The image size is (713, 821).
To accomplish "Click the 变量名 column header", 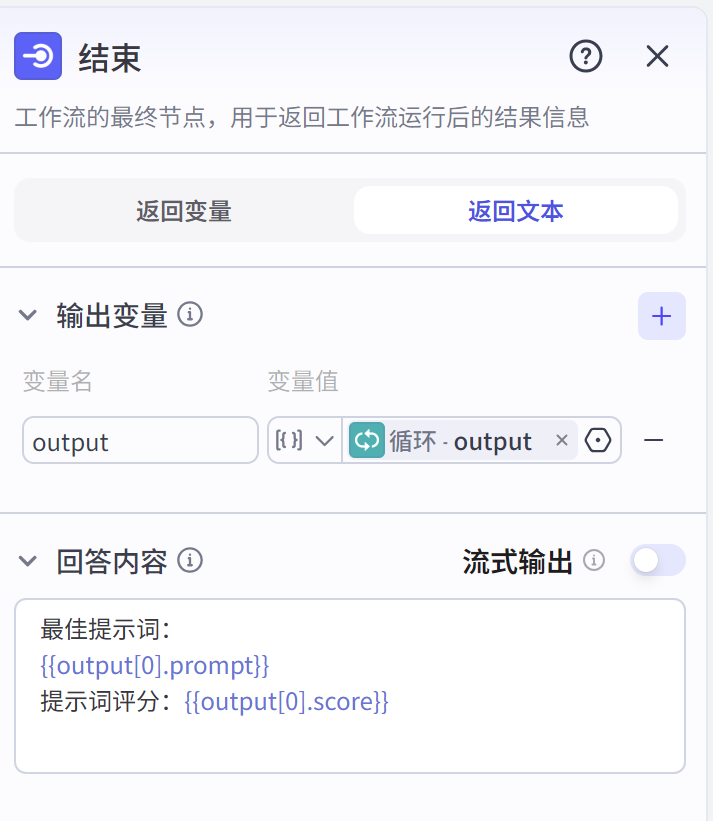I will [58, 381].
